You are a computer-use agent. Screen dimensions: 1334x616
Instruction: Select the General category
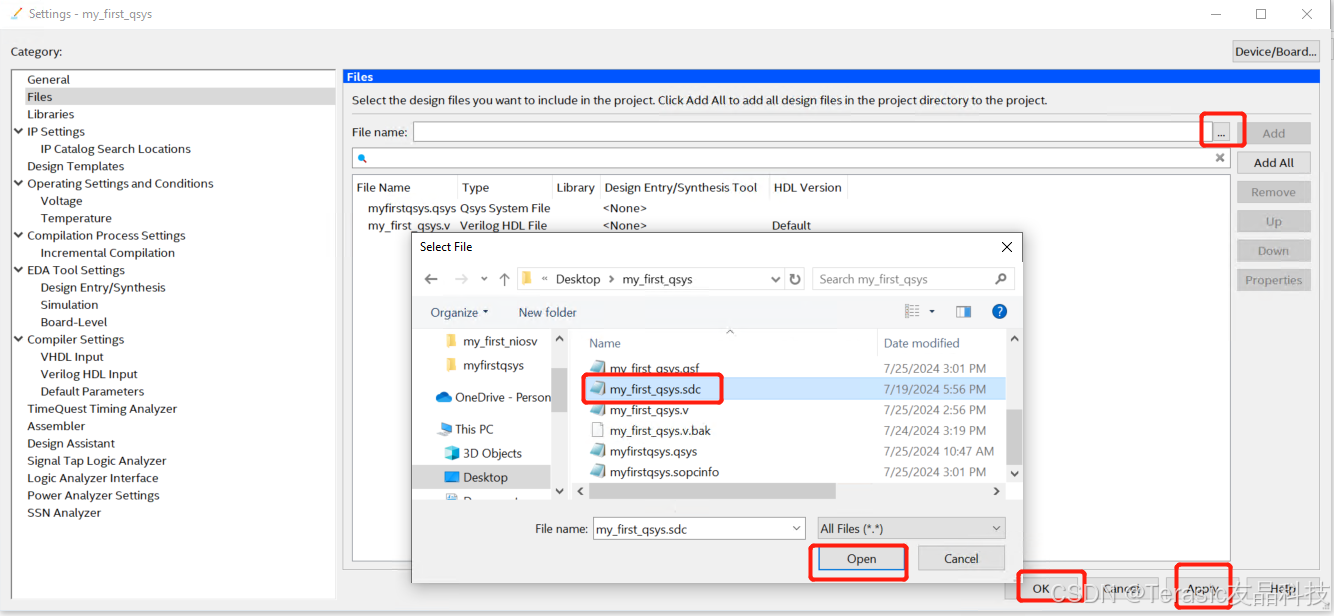click(x=48, y=79)
